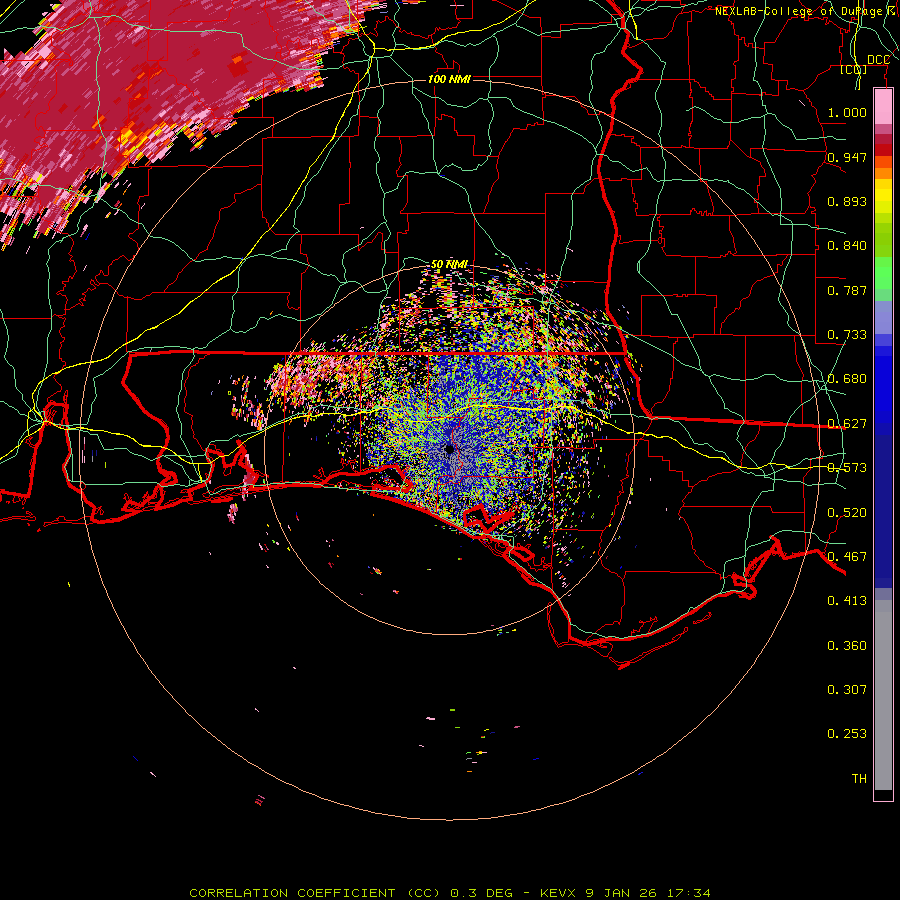Select the 0.733 color scale value
This screenshot has height=900, width=900.
[847, 335]
